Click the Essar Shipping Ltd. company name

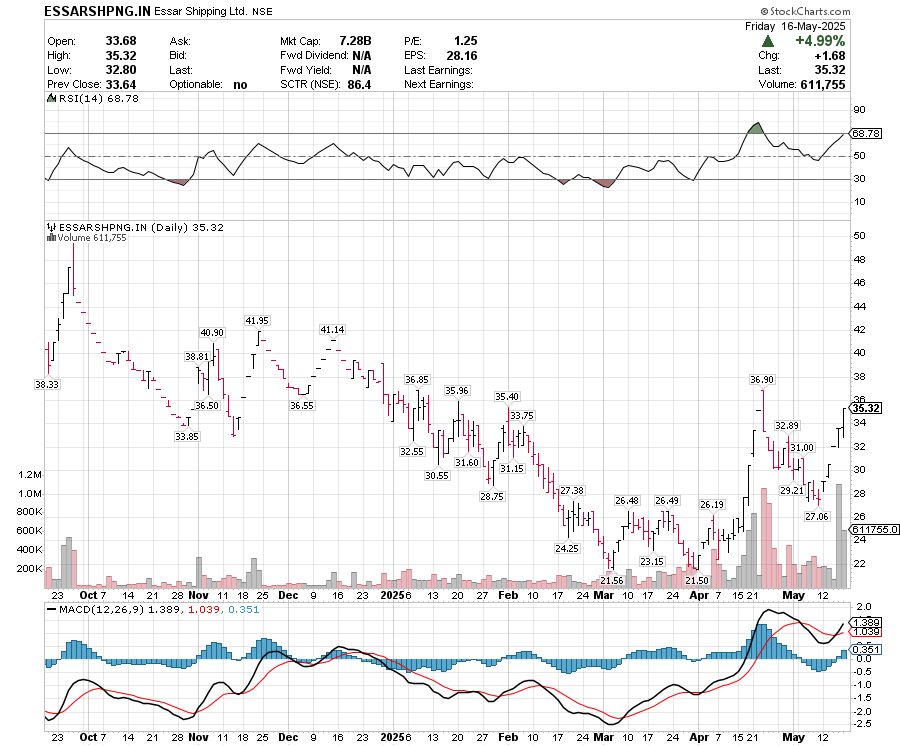[201, 11]
